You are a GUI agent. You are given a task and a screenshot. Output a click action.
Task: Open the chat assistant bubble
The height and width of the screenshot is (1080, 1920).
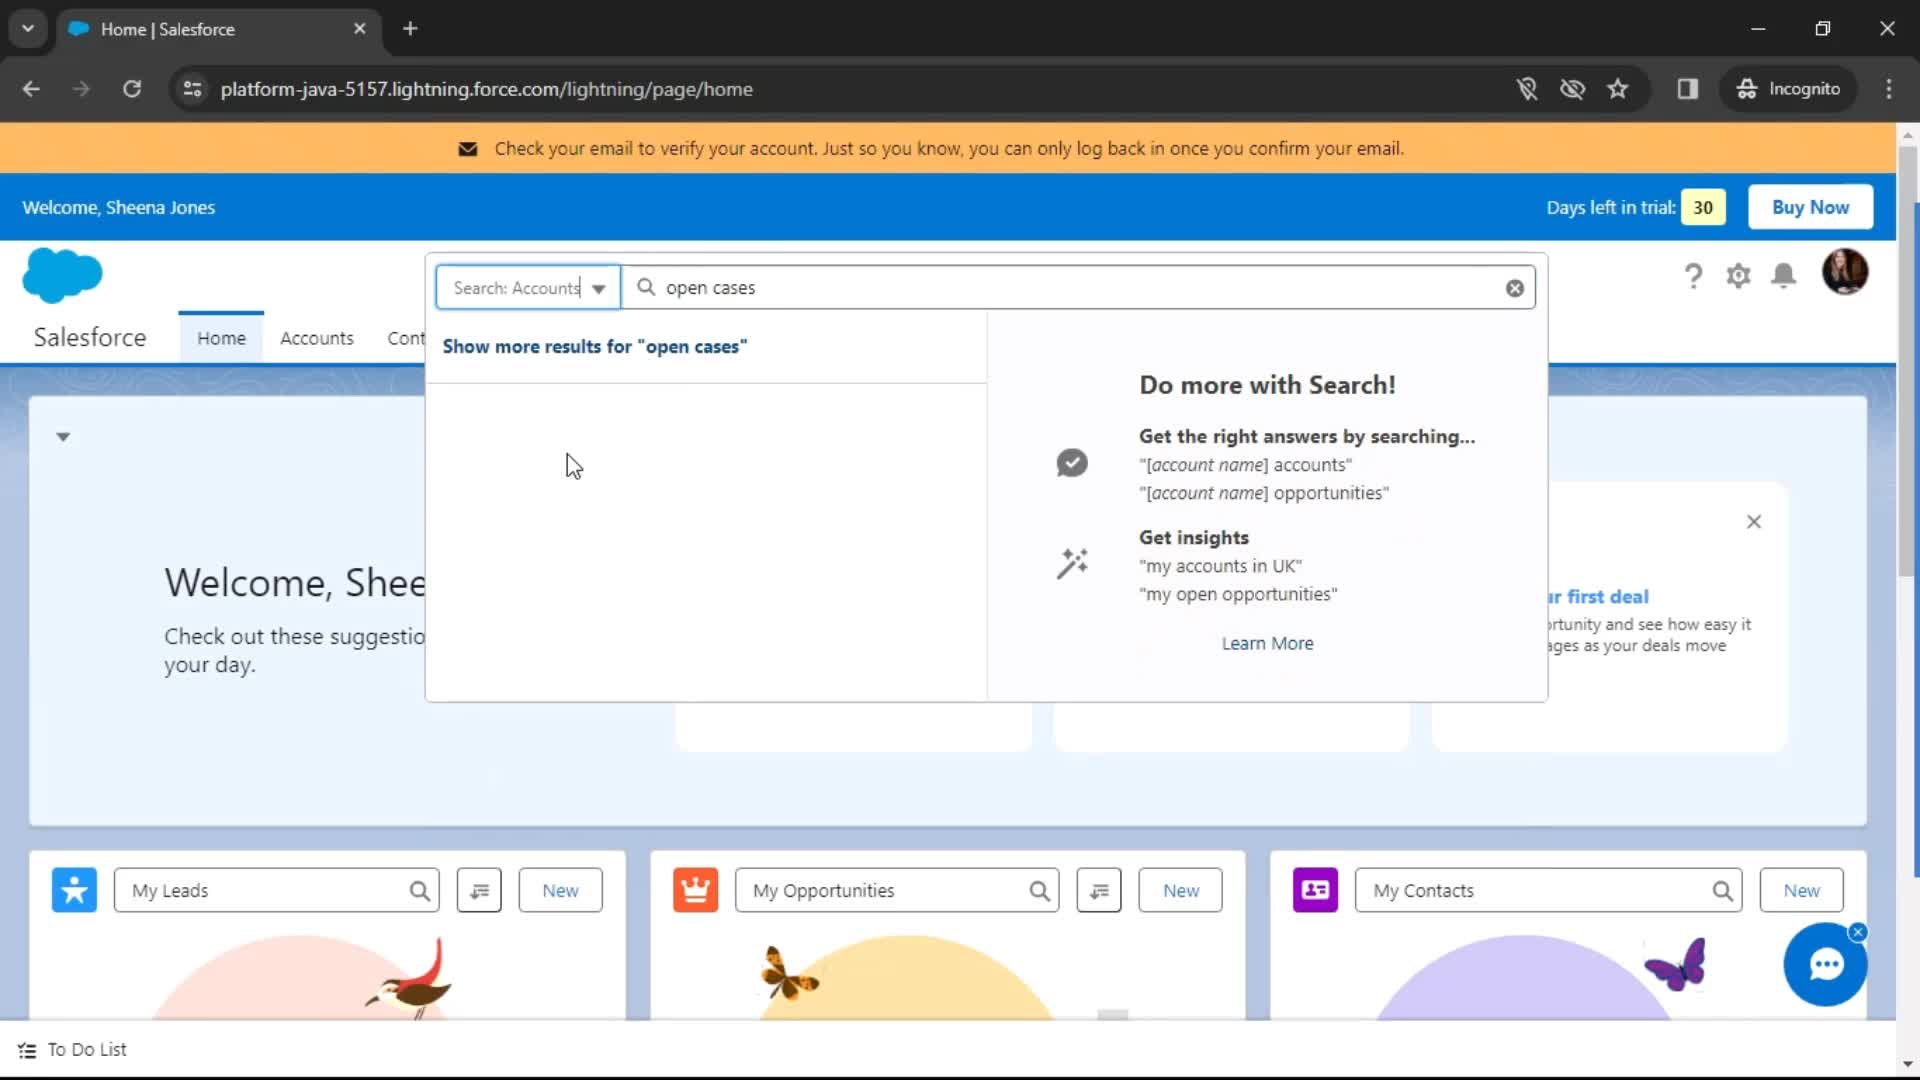(1825, 964)
